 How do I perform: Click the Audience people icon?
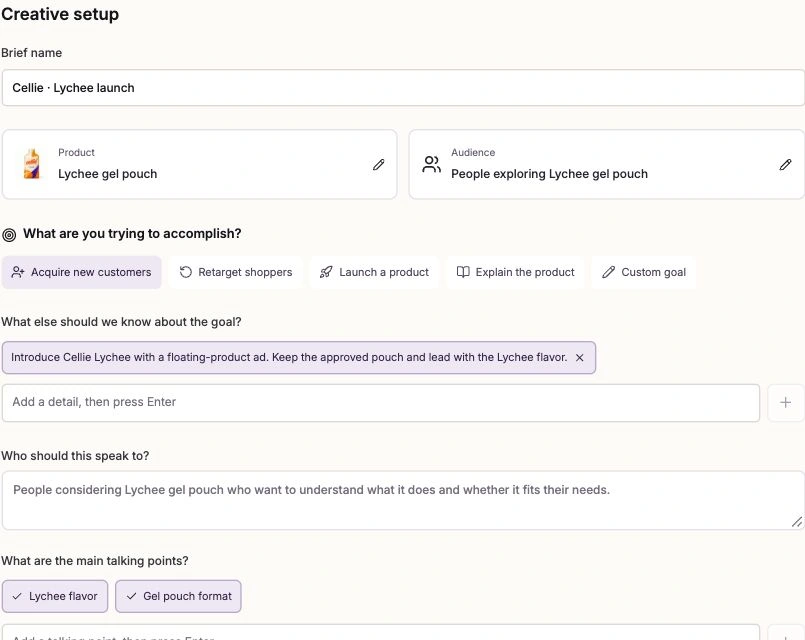431,164
